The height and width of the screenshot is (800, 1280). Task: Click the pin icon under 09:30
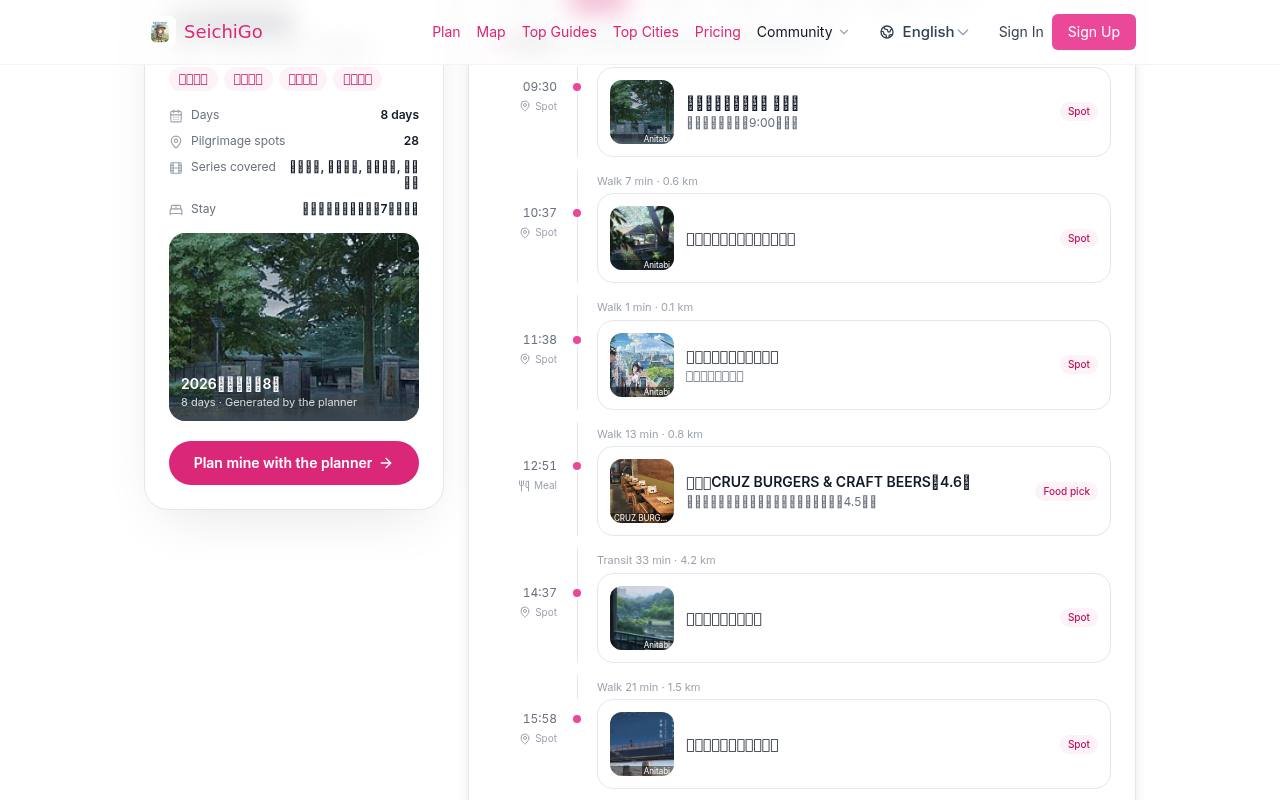(525, 106)
